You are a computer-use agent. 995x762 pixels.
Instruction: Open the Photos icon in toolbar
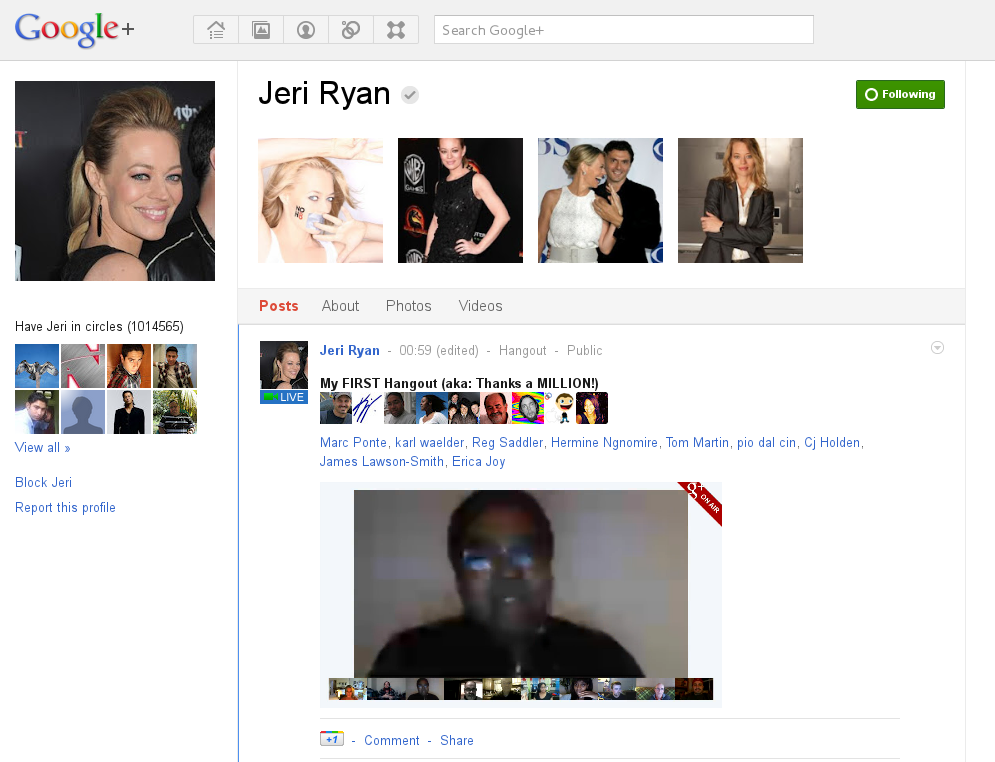click(261, 30)
